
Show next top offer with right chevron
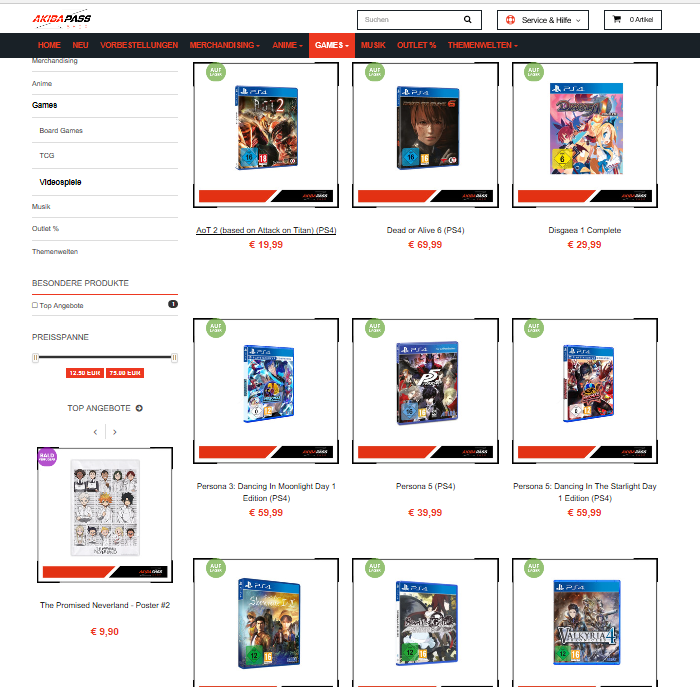pyautogui.click(x=115, y=432)
